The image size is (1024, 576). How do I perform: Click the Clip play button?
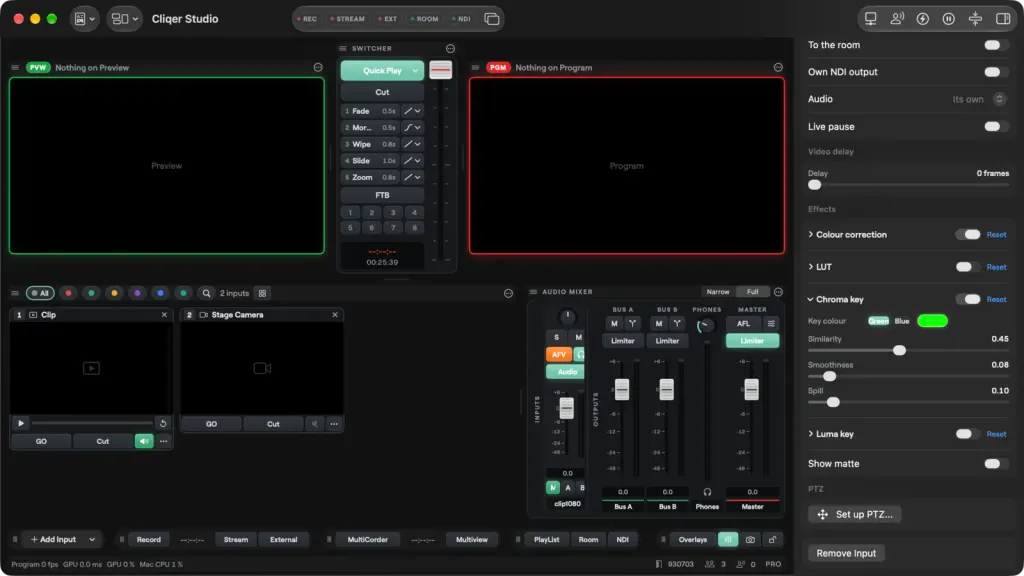21,423
